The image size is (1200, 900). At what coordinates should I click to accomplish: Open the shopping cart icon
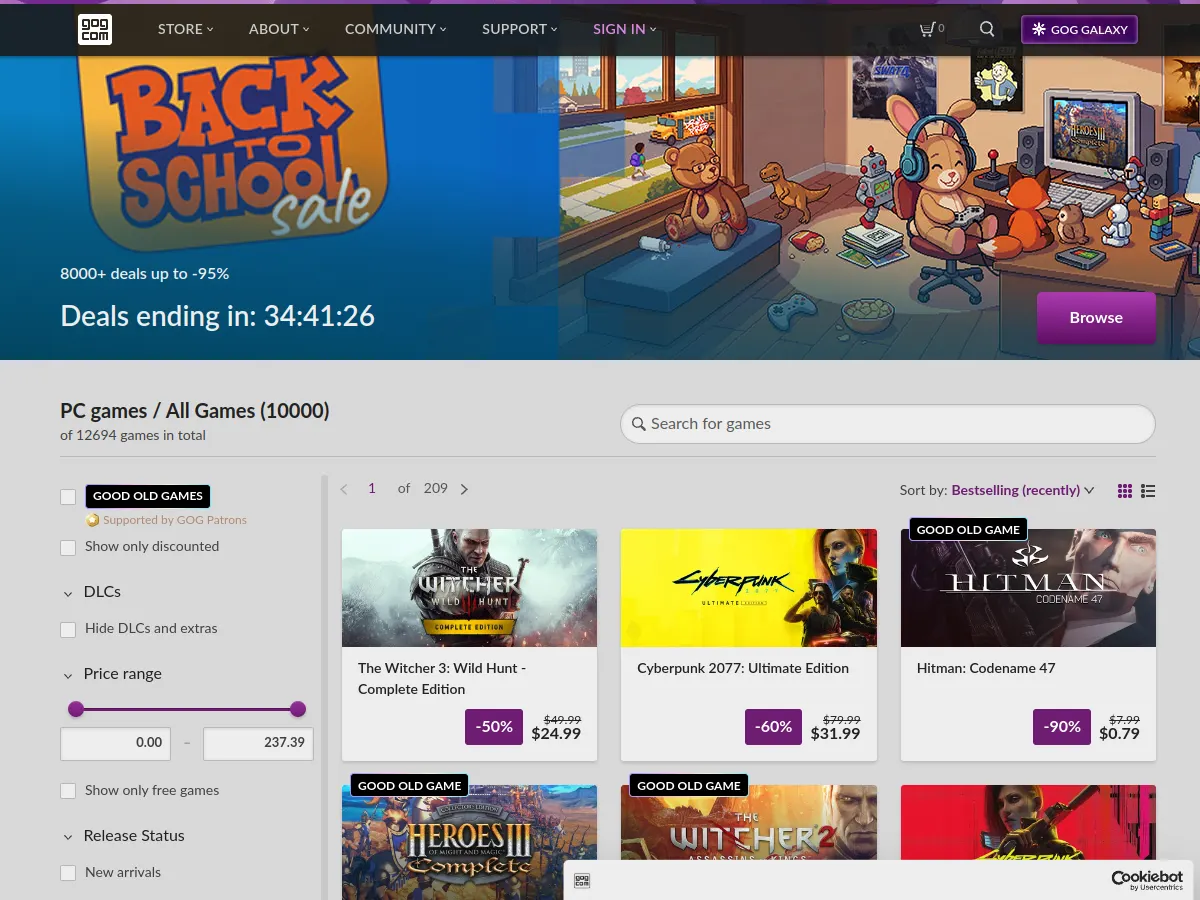coord(927,29)
